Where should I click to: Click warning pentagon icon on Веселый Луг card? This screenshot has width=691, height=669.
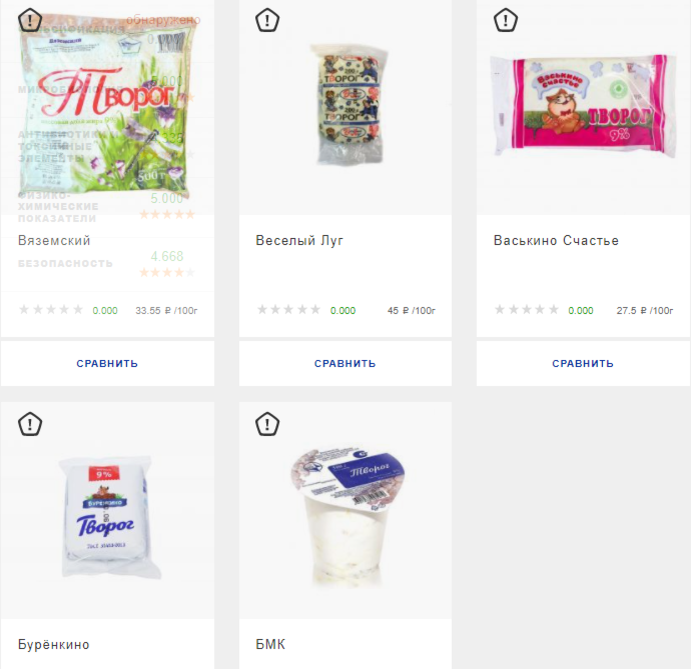[267, 20]
